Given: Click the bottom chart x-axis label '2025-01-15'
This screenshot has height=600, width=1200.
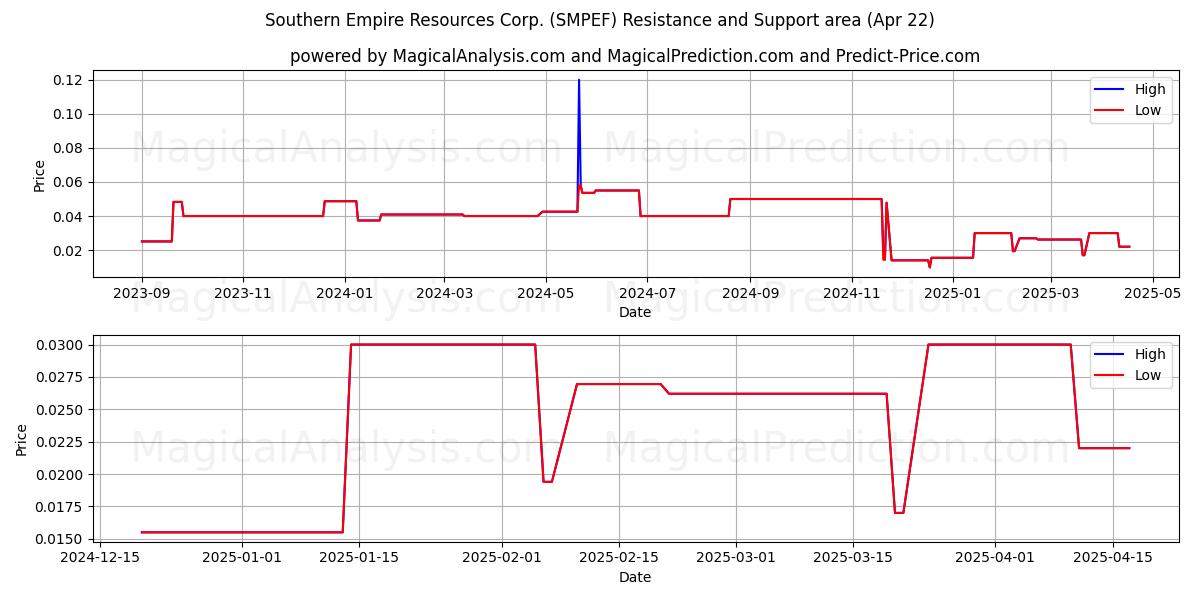Looking at the screenshot, I should click(359, 558).
